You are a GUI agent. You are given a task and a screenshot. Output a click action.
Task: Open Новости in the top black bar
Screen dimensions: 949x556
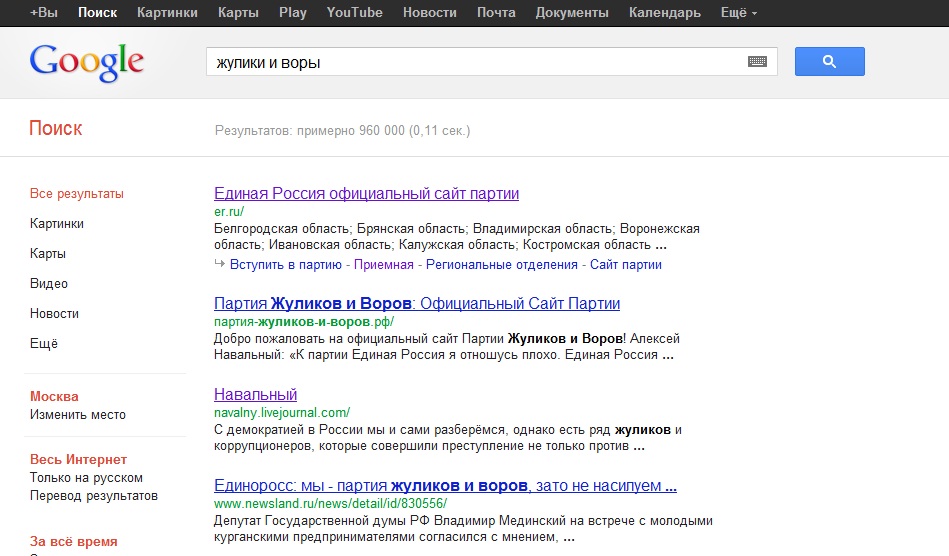click(x=430, y=13)
